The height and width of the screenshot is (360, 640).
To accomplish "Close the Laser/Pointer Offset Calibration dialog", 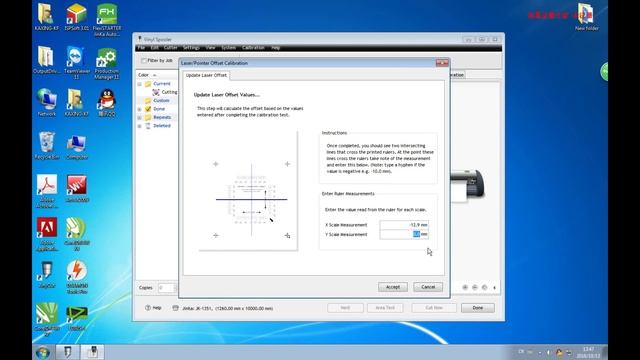I will [442, 63].
